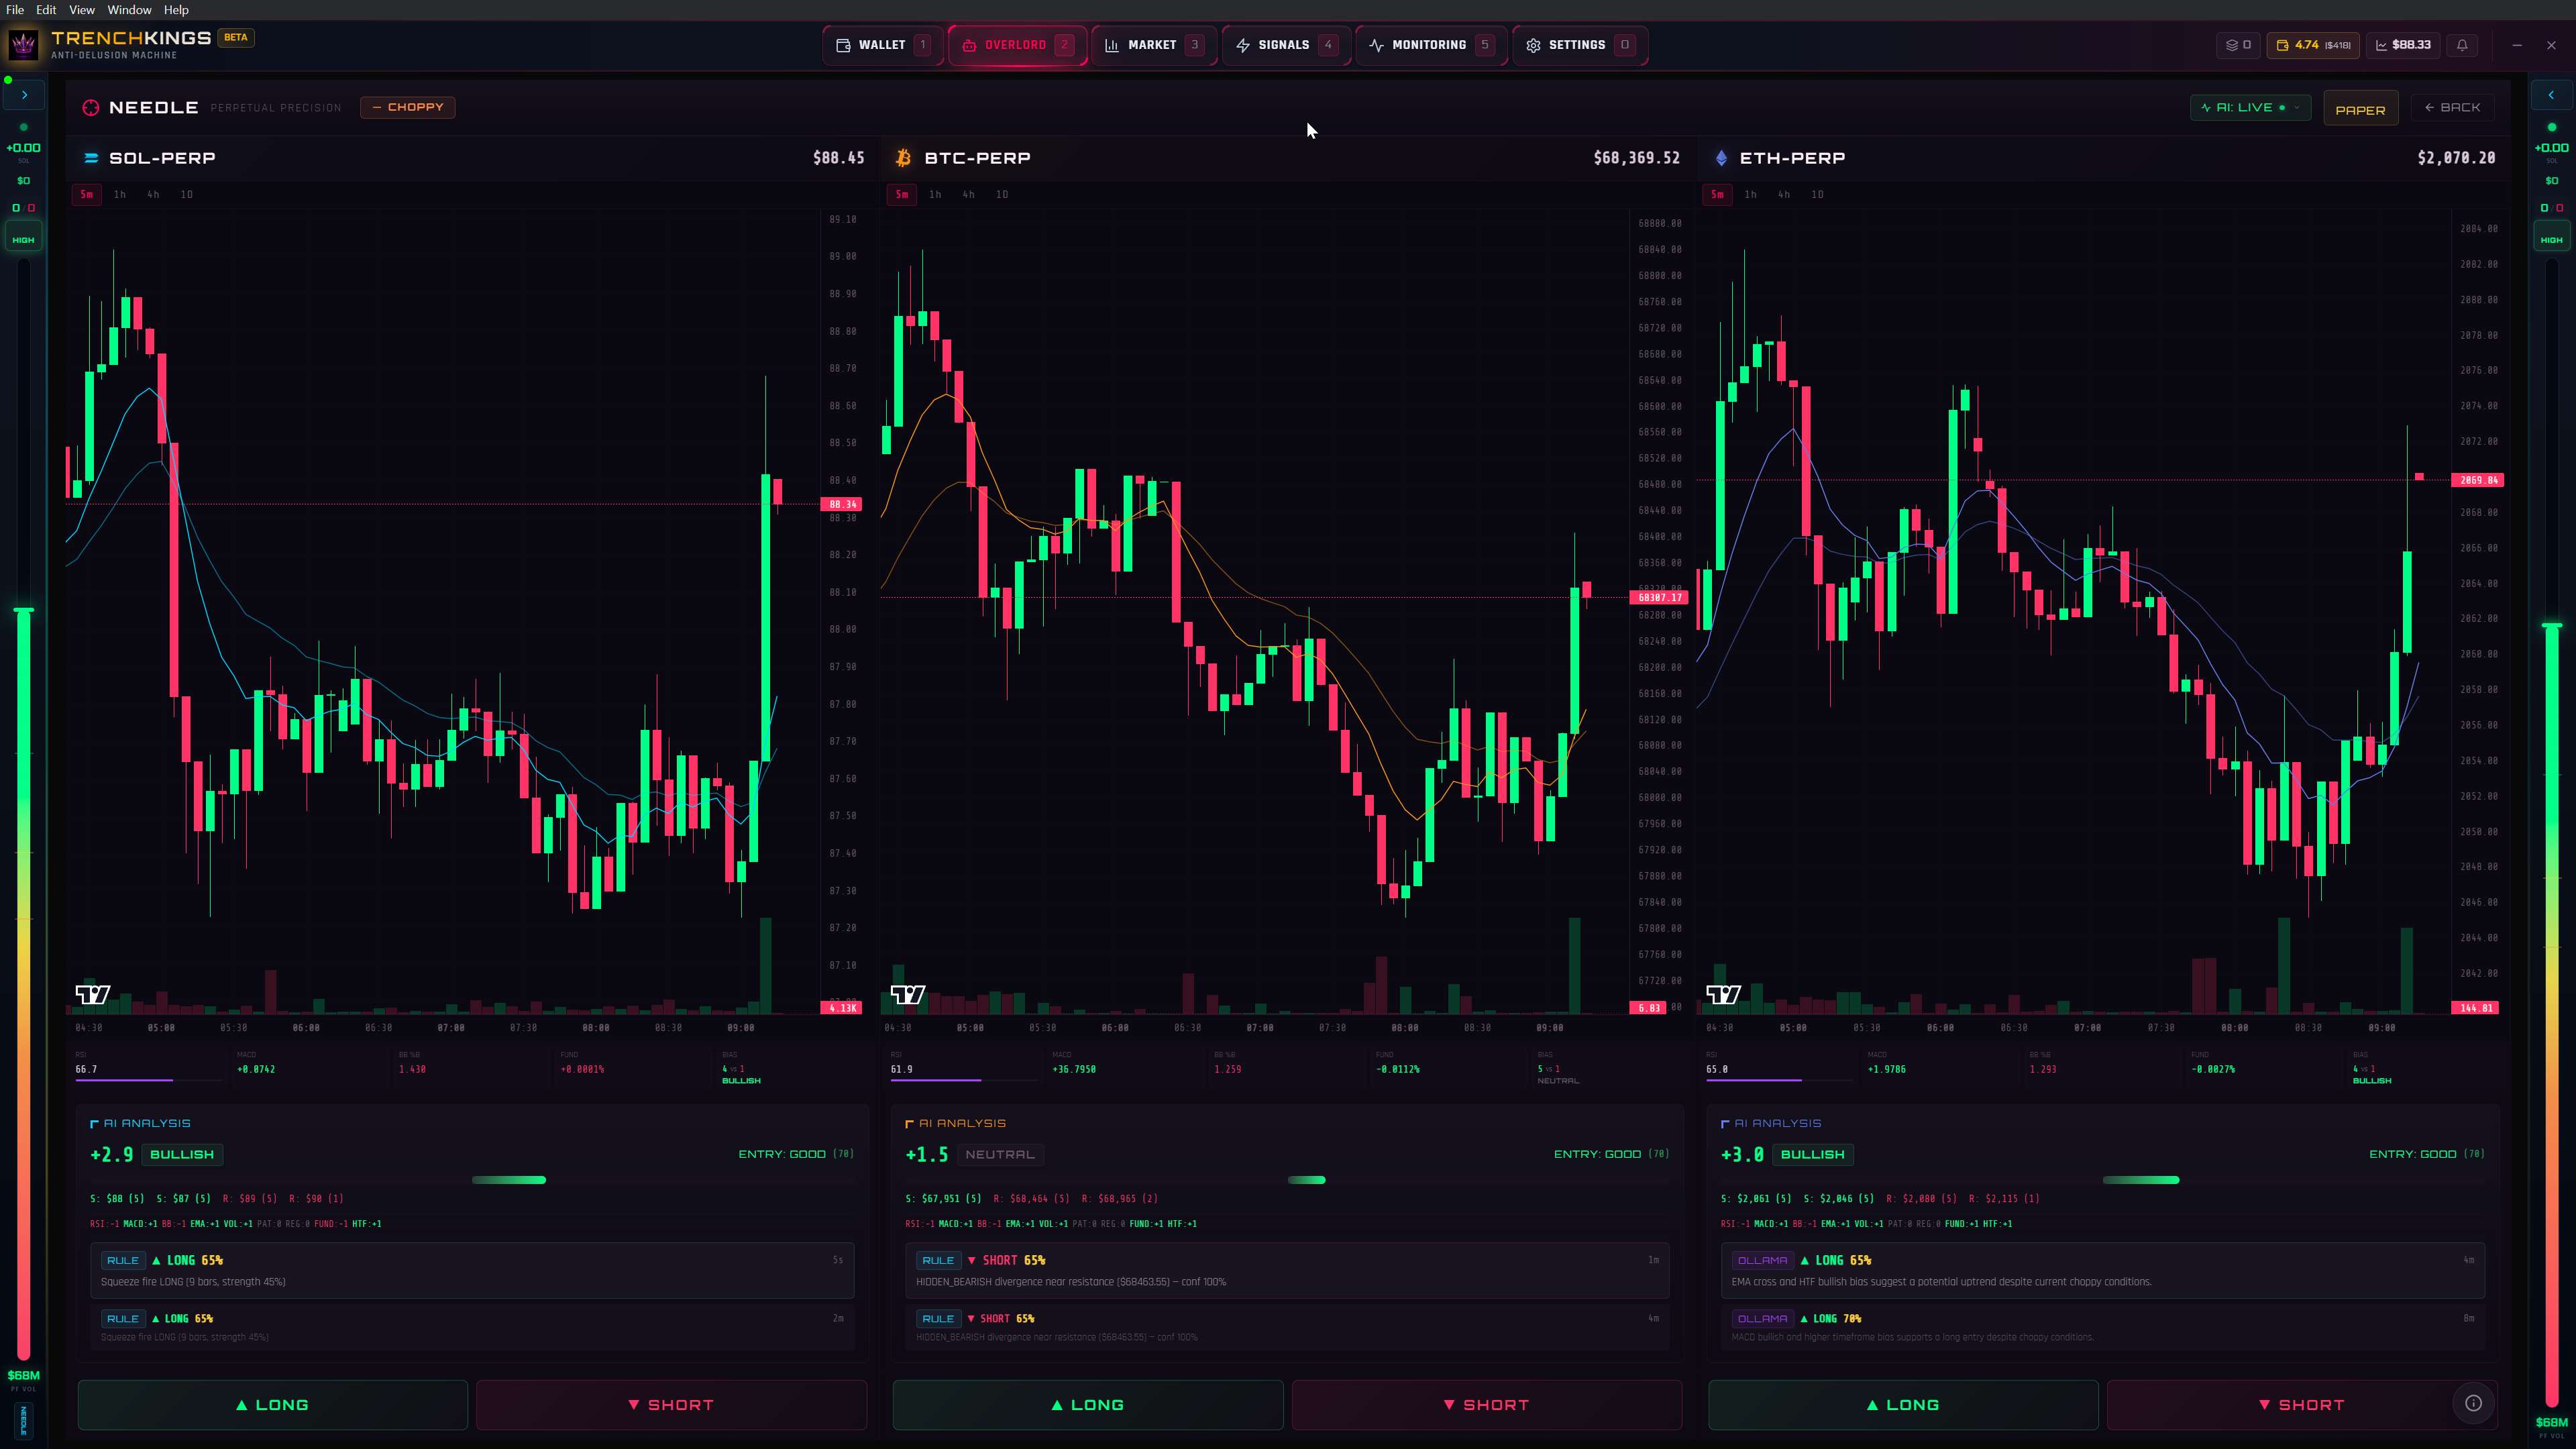The width and height of the screenshot is (2576, 1449).
Task: Click the info circle icon bottom right
Action: click(x=2474, y=1403)
